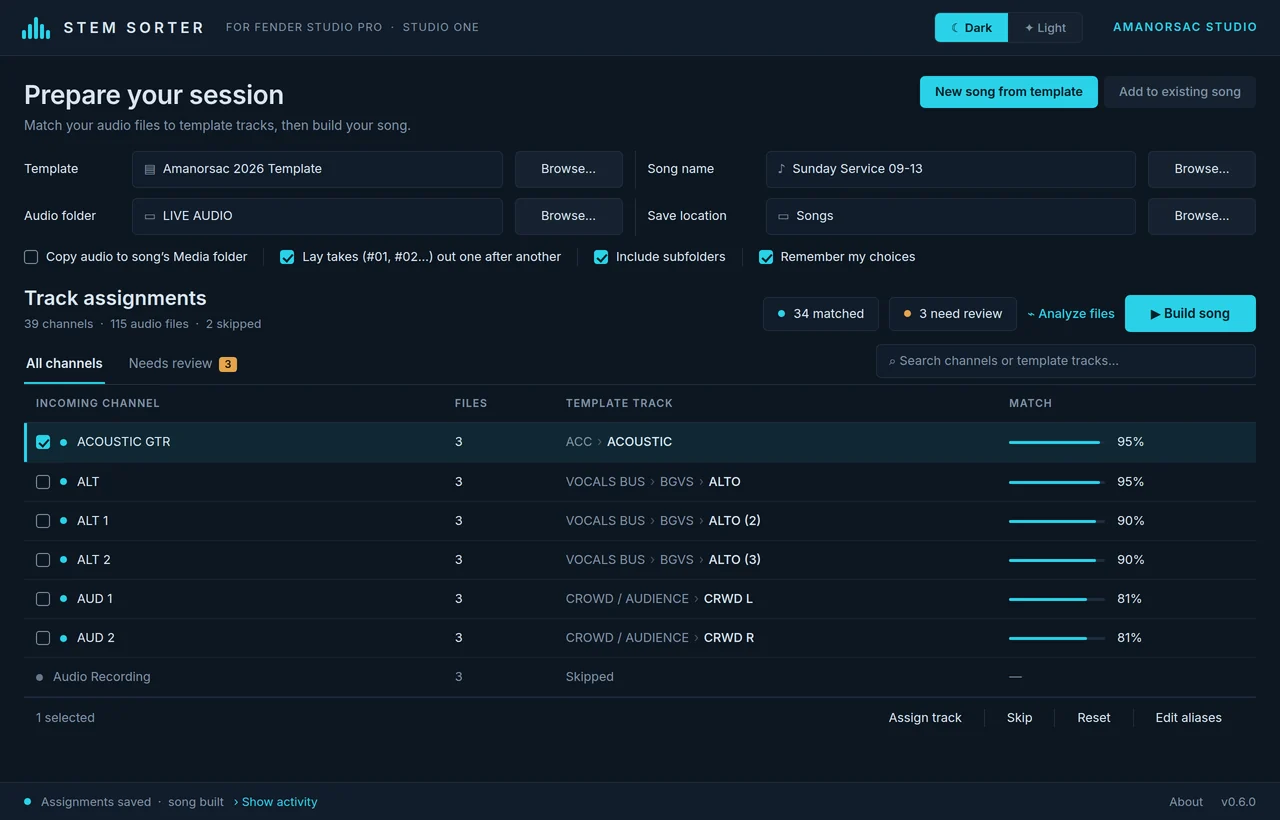1280x820 pixels.
Task: Open the All channels tab
Action: click(64, 363)
